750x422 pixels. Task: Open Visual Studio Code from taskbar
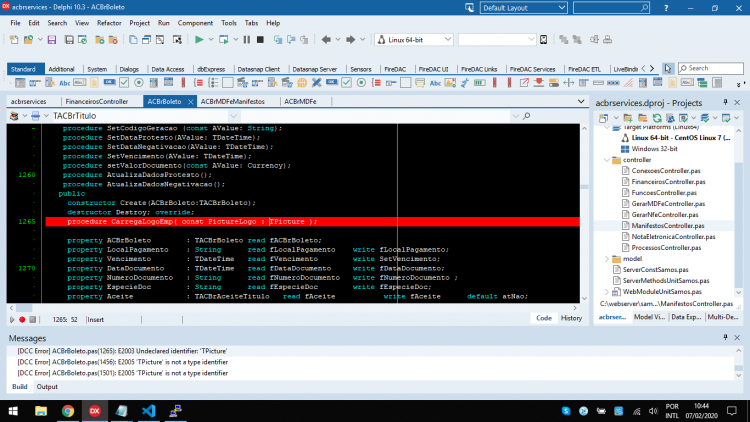[x=149, y=411]
